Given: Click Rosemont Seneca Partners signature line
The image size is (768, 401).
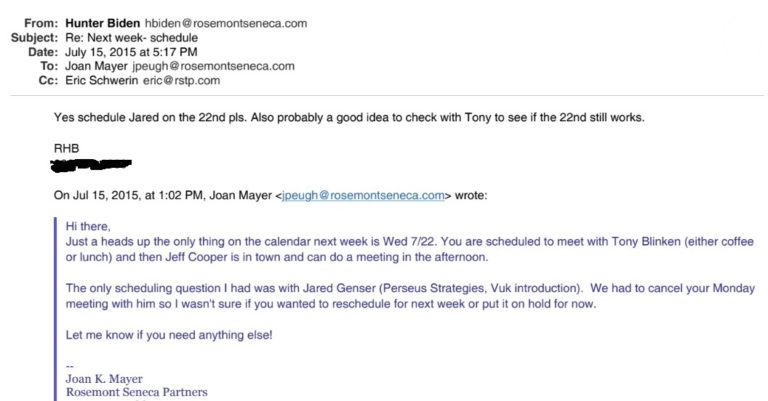Looking at the screenshot, I should pos(137,392).
